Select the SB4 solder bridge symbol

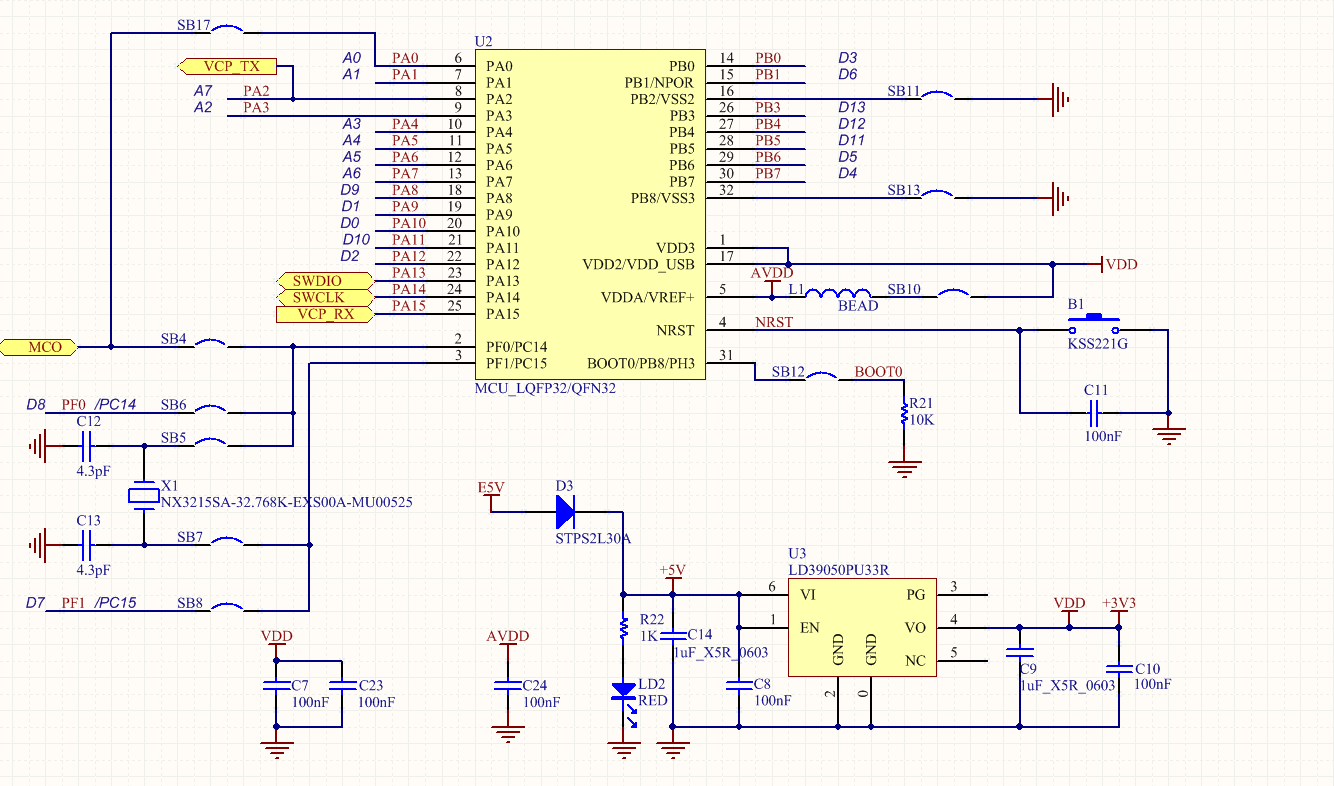(210, 345)
